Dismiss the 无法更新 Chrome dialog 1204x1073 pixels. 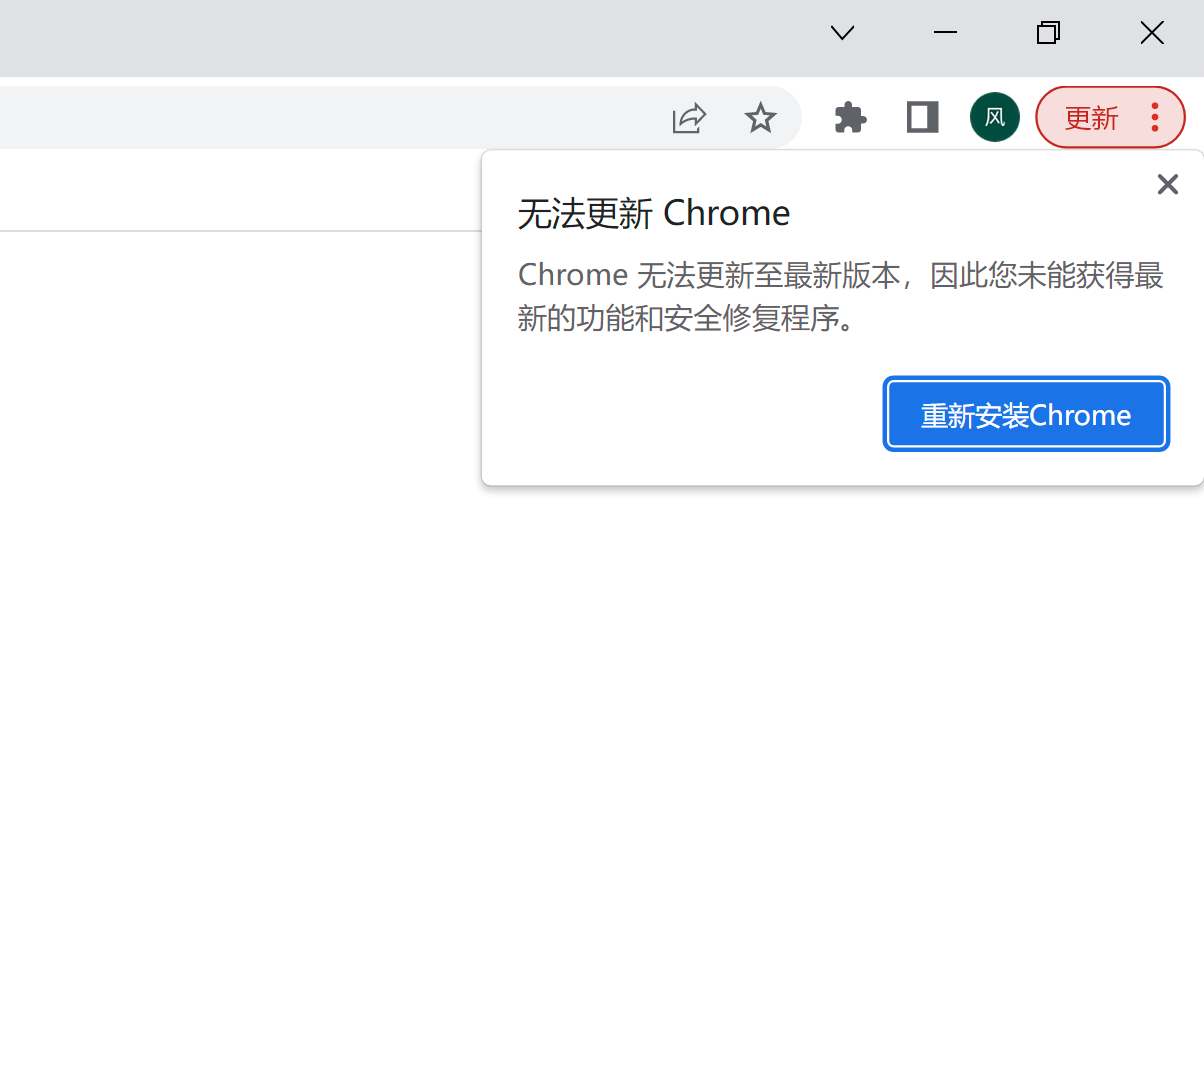[x=1167, y=184]
